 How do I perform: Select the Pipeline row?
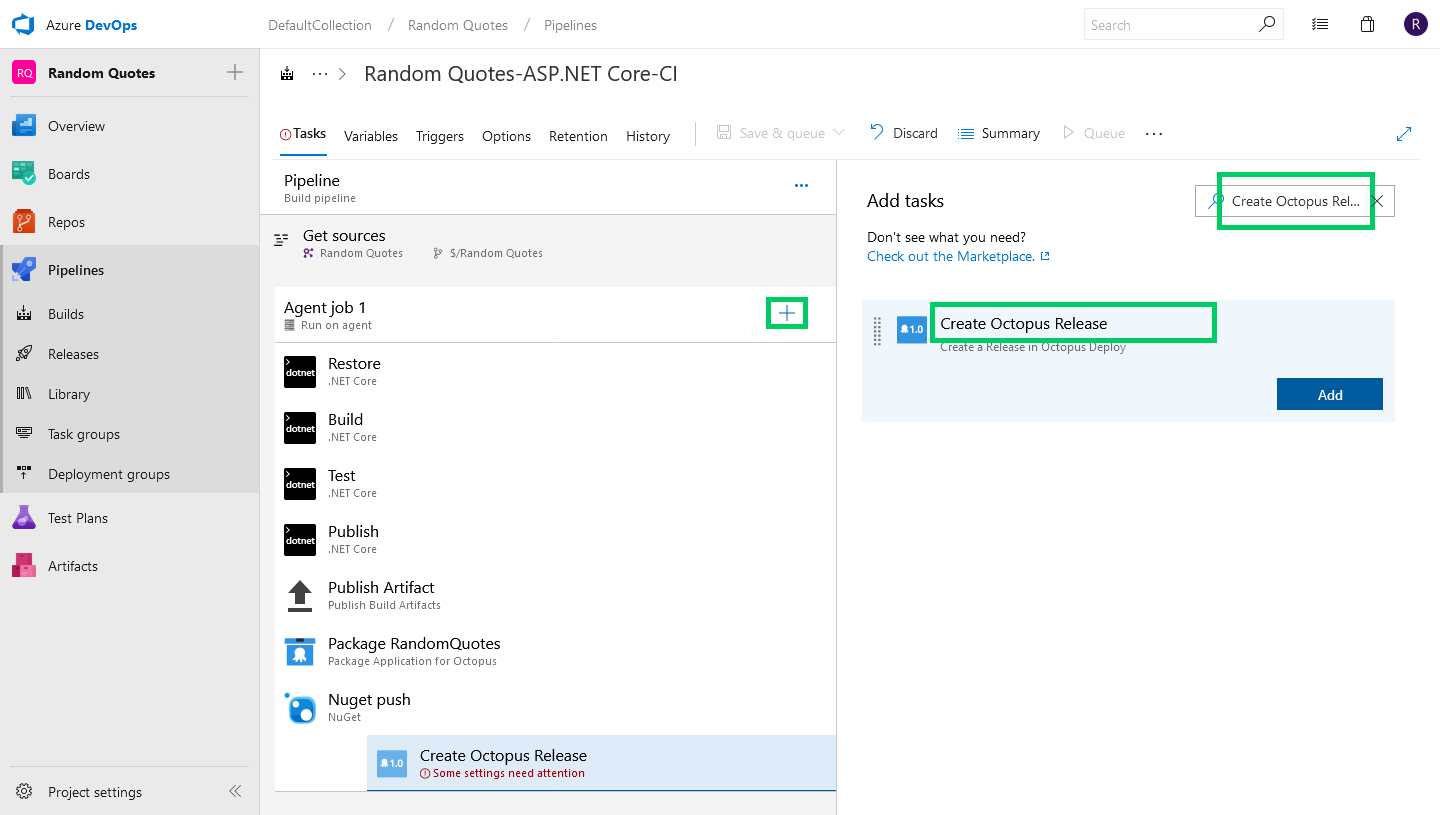(x=548, y=188)
